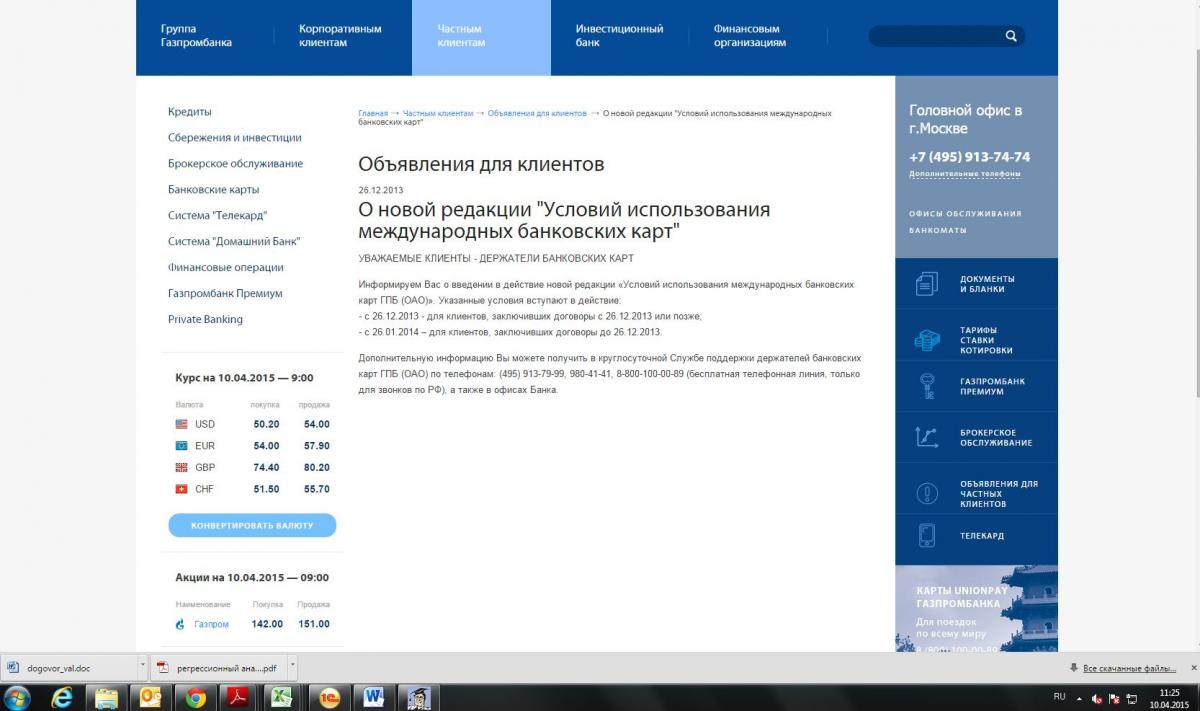This screenshot has height=711, width=1200.
Task: Click the brokerage chart icon
Action: tap(926, 437)
